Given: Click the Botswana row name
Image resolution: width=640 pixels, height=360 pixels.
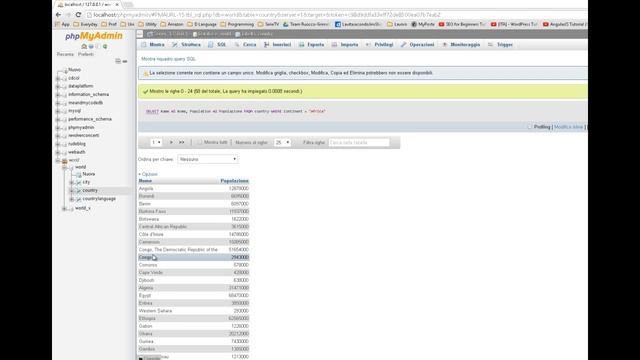Looking at the screenshot, I should pos(149,219).
